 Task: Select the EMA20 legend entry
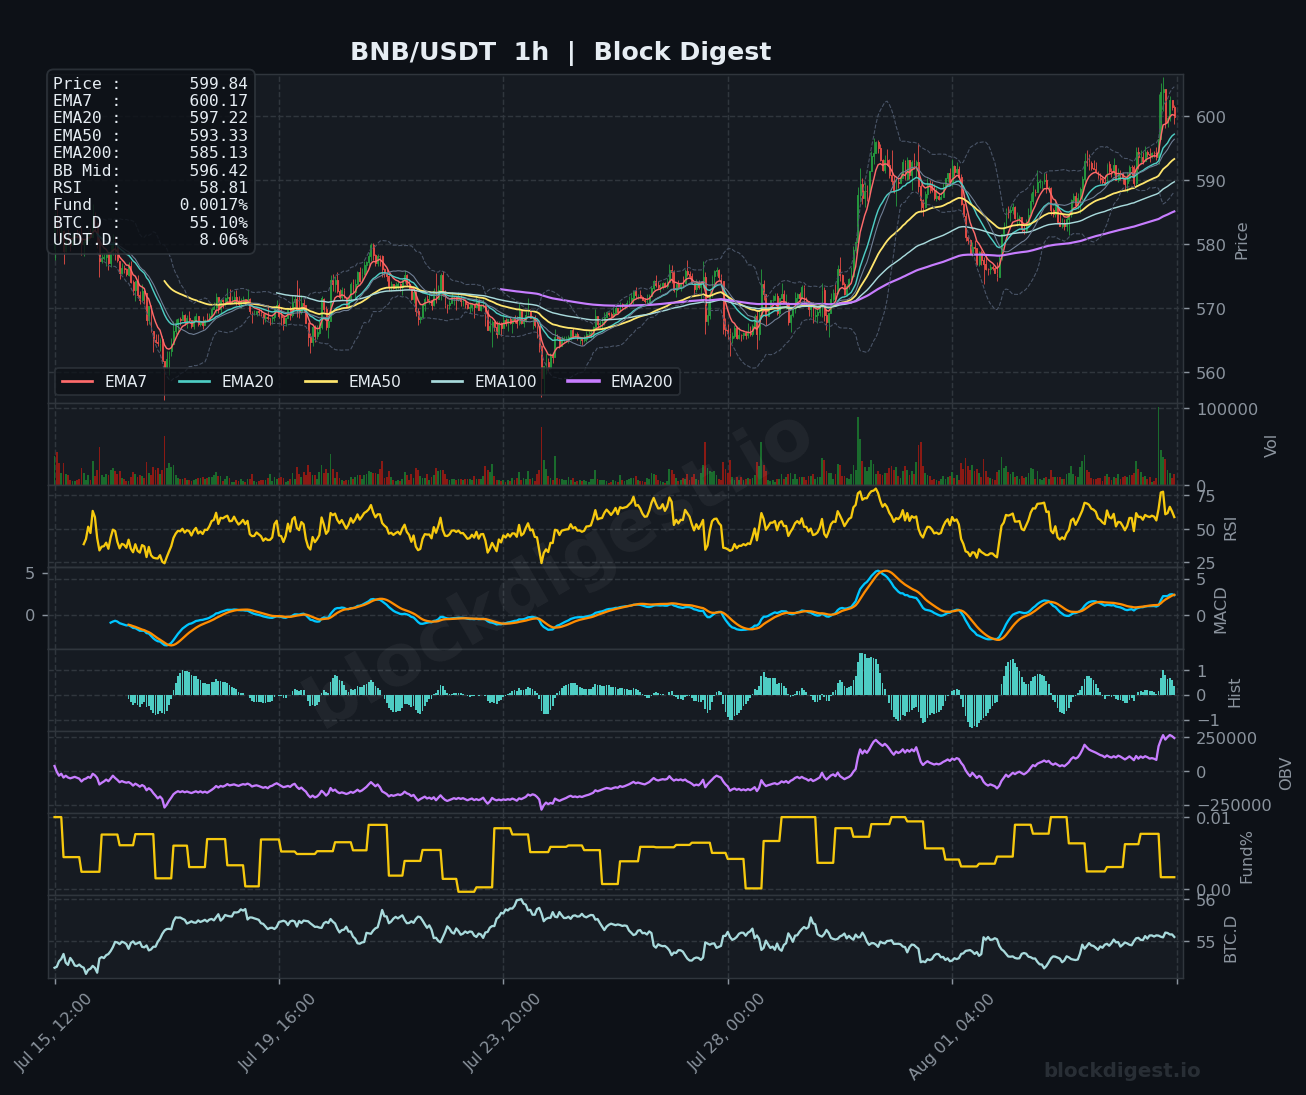[225, 382]
